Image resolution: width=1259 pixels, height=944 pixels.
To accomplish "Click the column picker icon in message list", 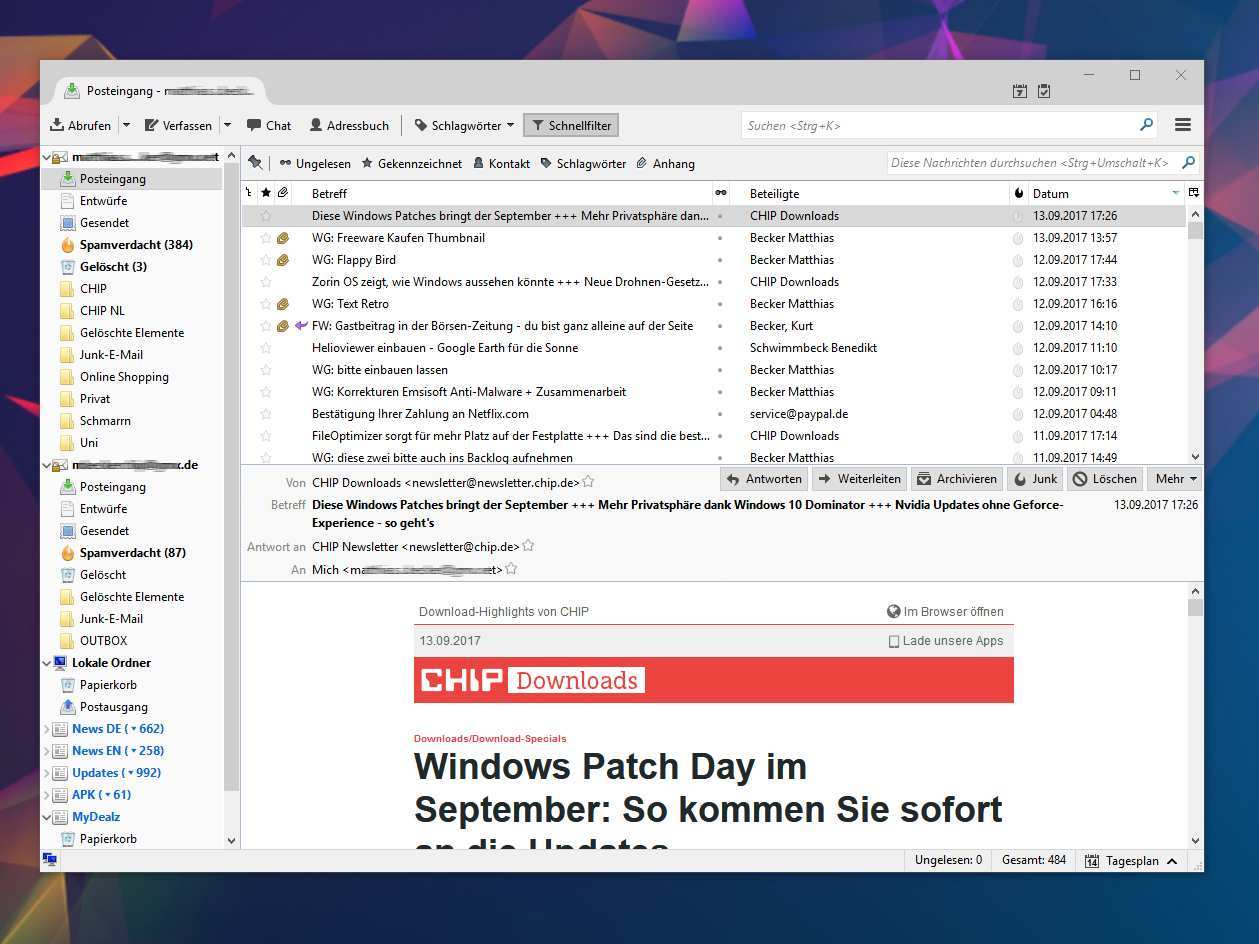I will tap(1193, 193).
